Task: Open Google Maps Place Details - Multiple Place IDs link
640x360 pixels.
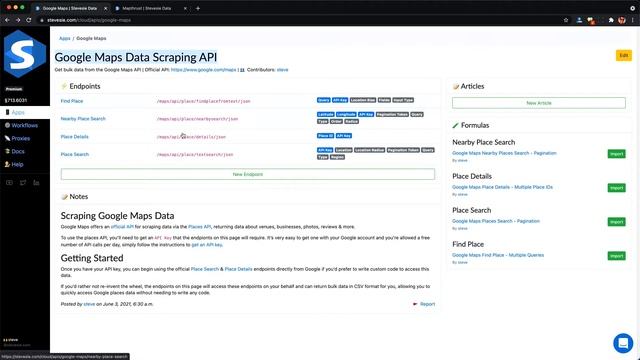Action: point(502,187)
